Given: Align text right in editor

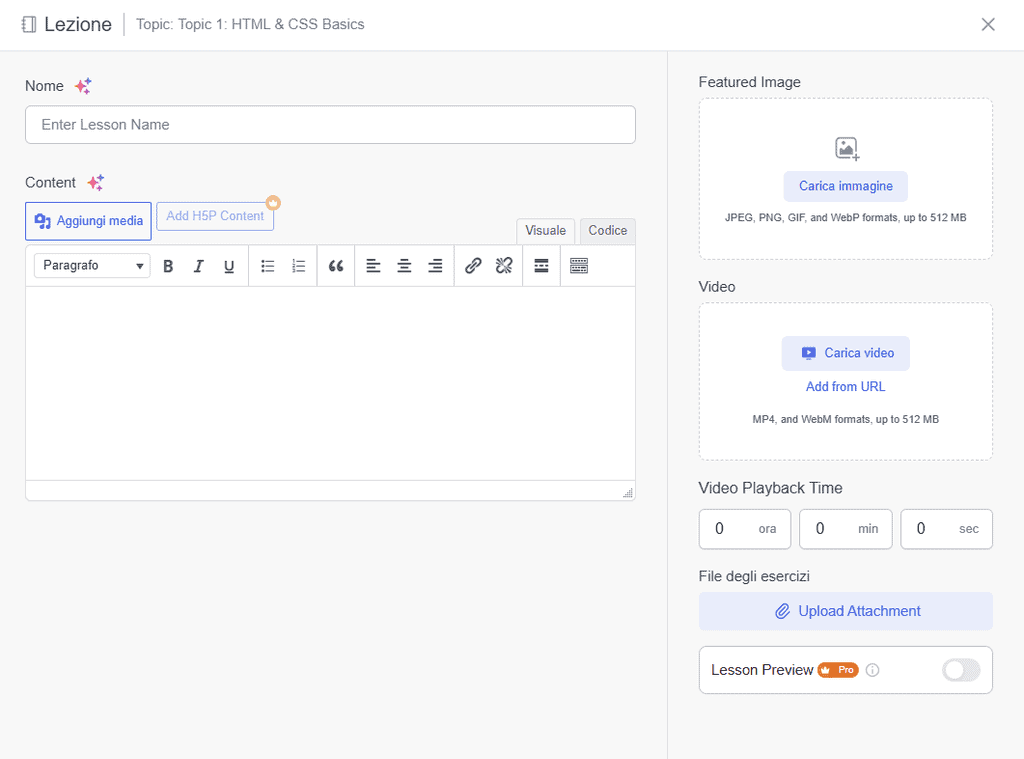Looking at the screenshot, I should [x=435, y=266].
